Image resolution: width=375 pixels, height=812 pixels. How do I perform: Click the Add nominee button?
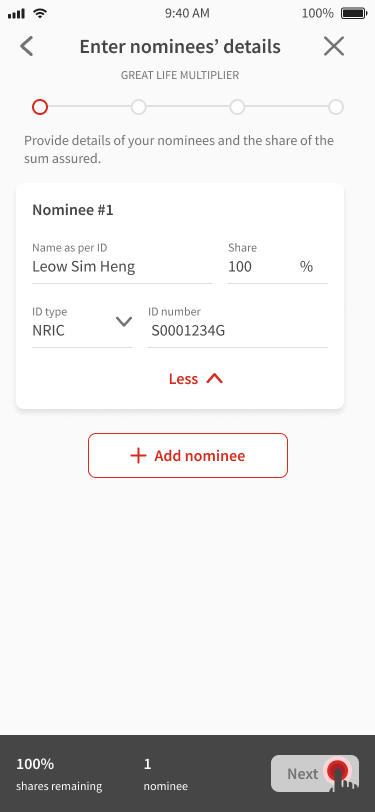[188, 456]
